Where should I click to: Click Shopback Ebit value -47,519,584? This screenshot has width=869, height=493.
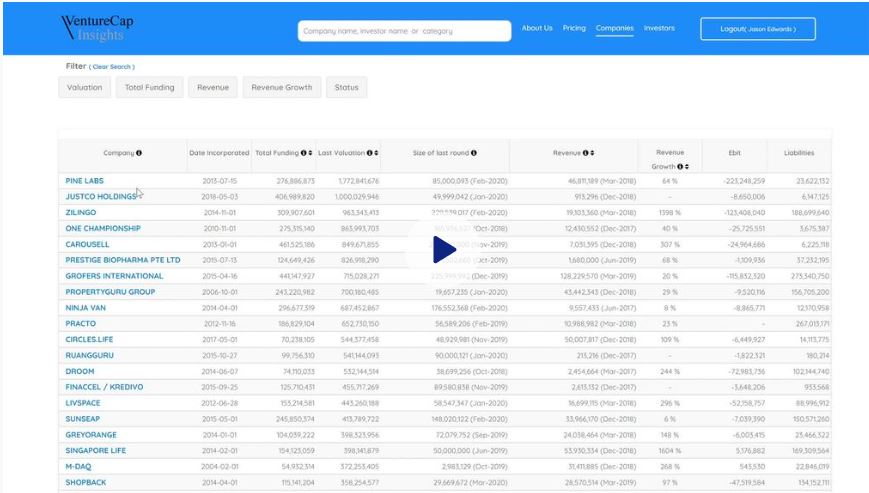(748, 482)
